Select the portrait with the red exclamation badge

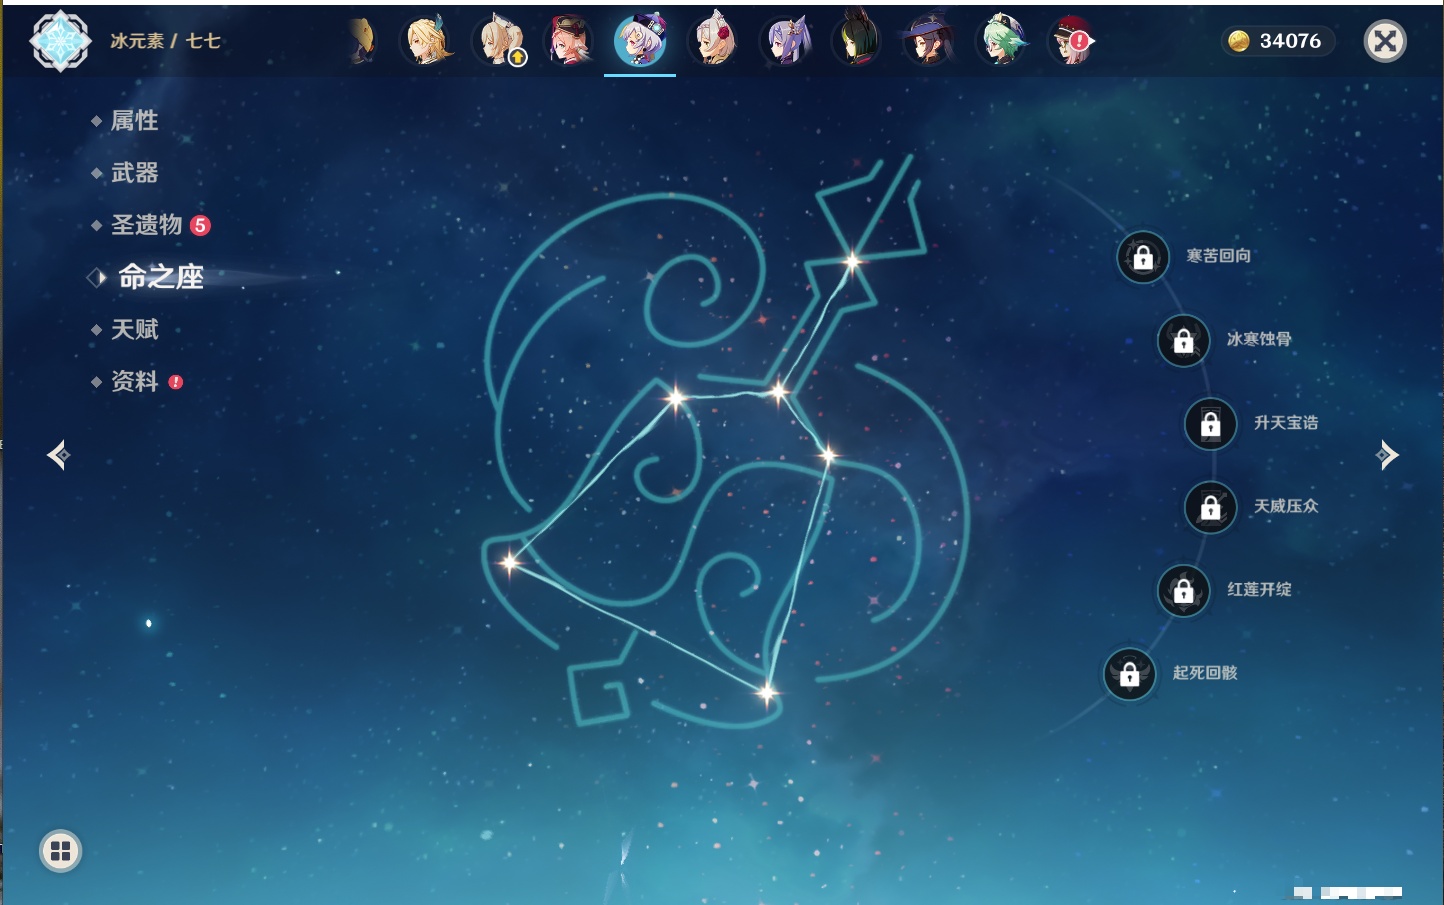tap(1071, 41)
